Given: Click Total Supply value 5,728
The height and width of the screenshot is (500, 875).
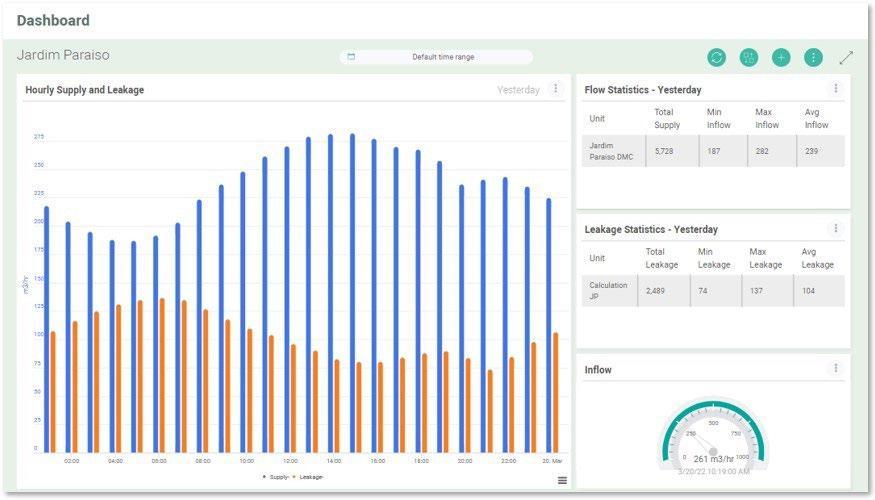Looking at the screenshot, I should coord(664,151).
